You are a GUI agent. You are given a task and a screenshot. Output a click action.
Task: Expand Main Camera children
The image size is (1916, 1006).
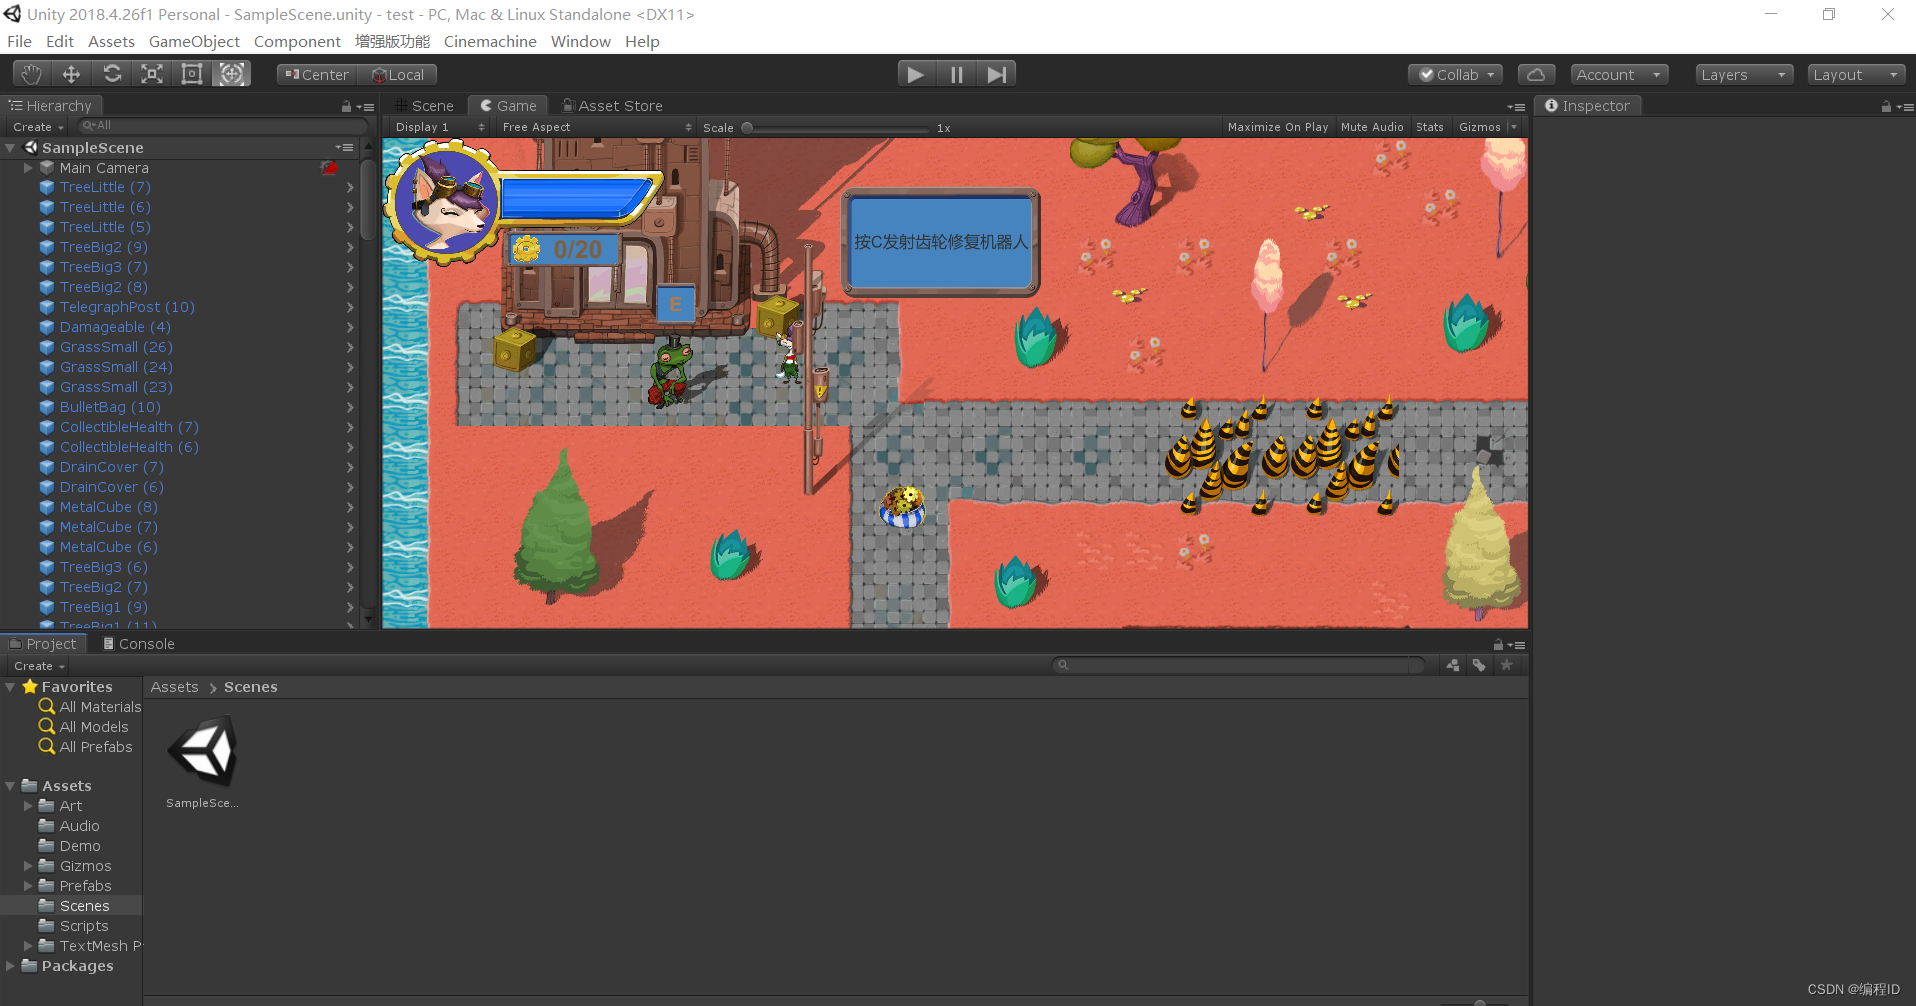point(28,168)
